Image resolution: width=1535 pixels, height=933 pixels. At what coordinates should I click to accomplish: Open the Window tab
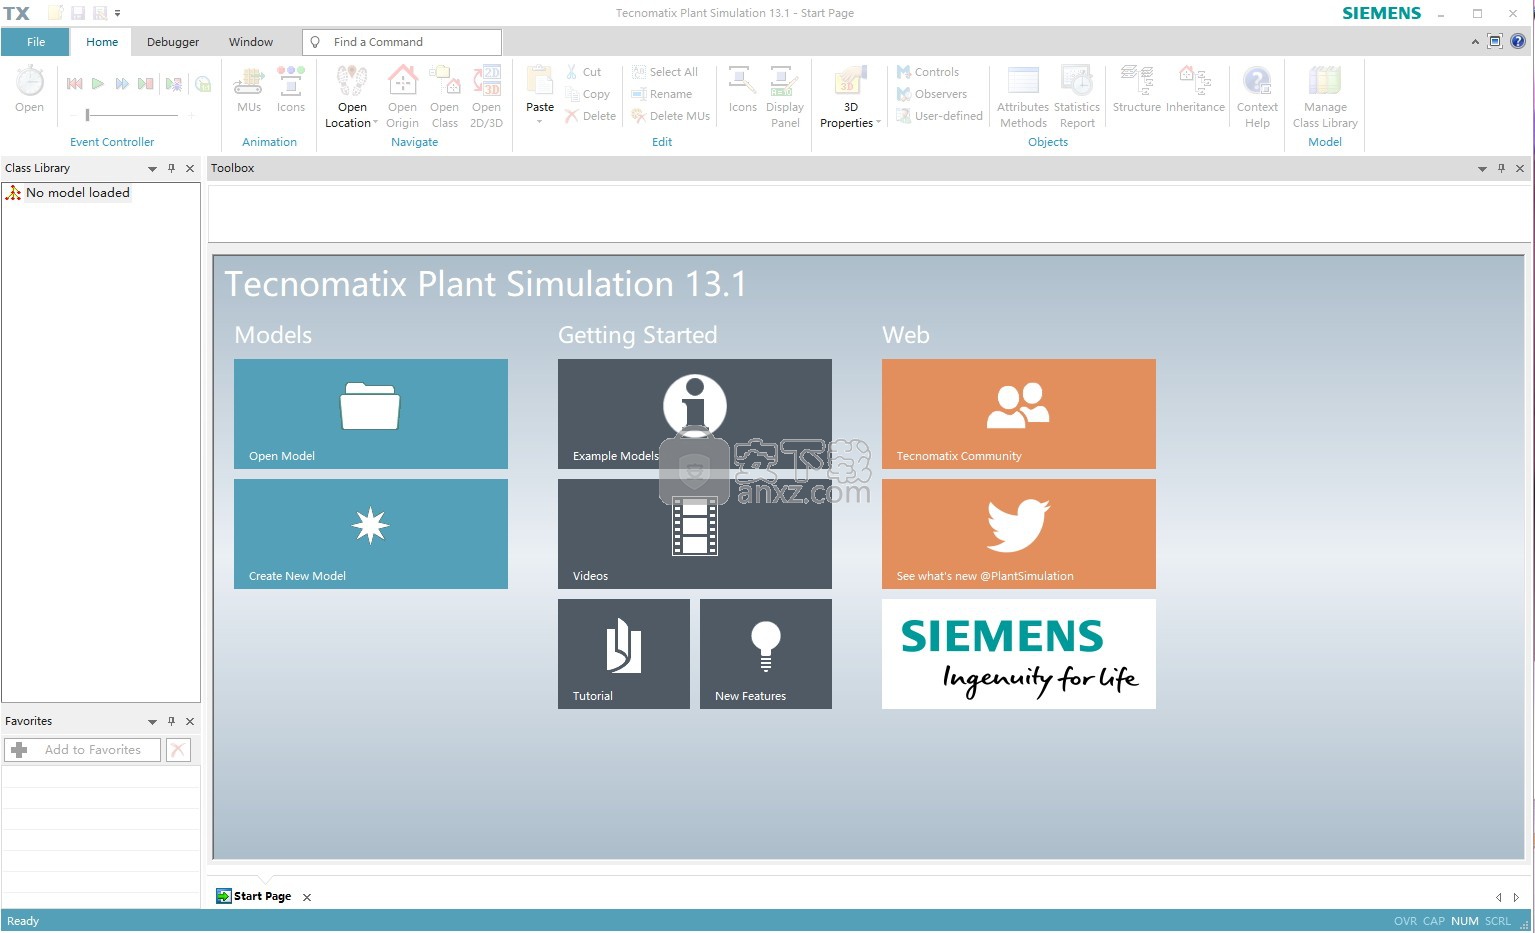click(251, 42)
